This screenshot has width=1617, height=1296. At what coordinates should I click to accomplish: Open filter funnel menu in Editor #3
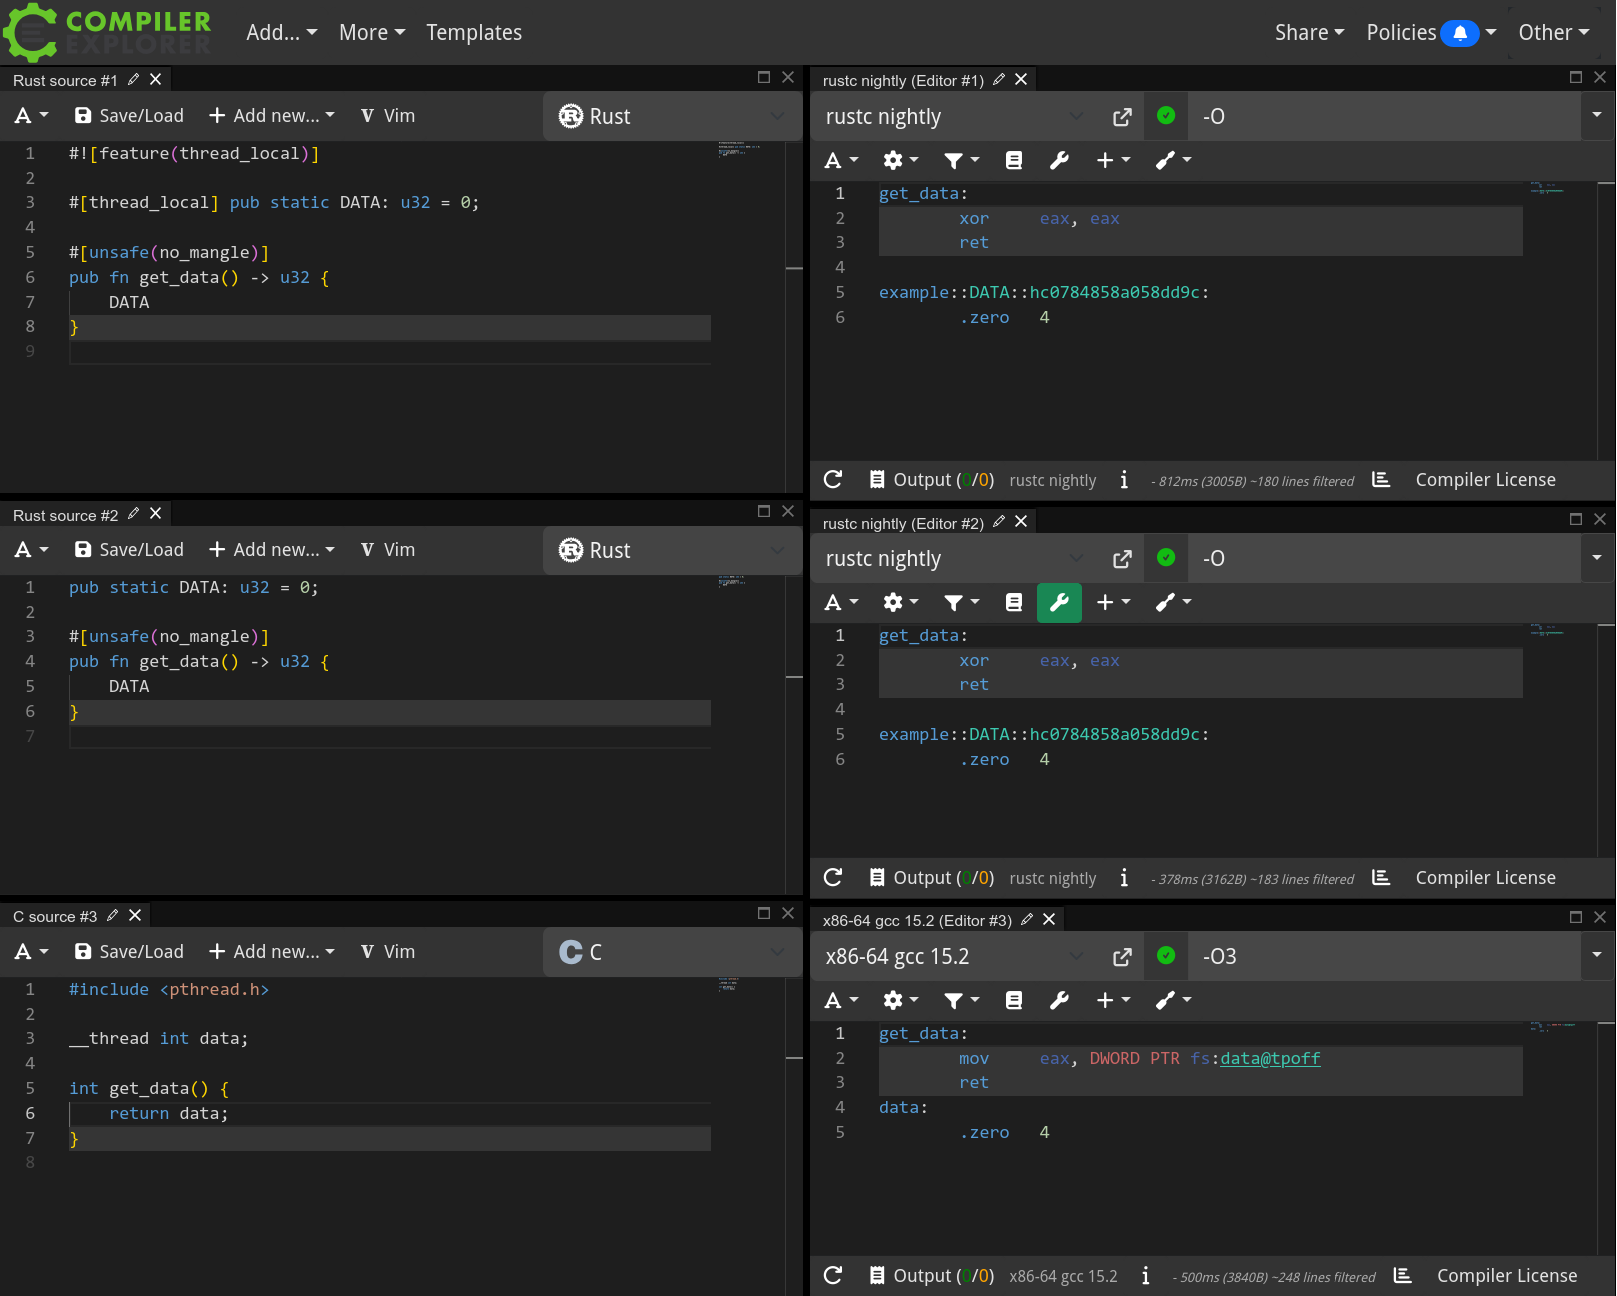[961, 1000]
